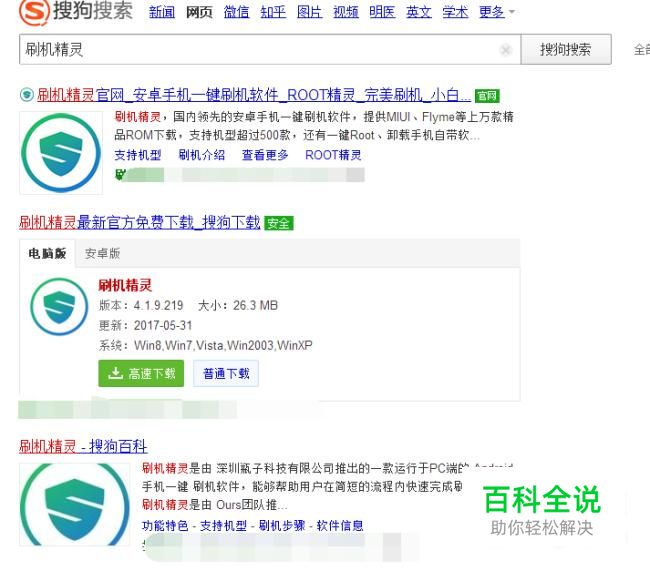The image size is (650, 571).
Task: Click the 刷机精灵 app icon in the download card
Action: click(59, 306)
